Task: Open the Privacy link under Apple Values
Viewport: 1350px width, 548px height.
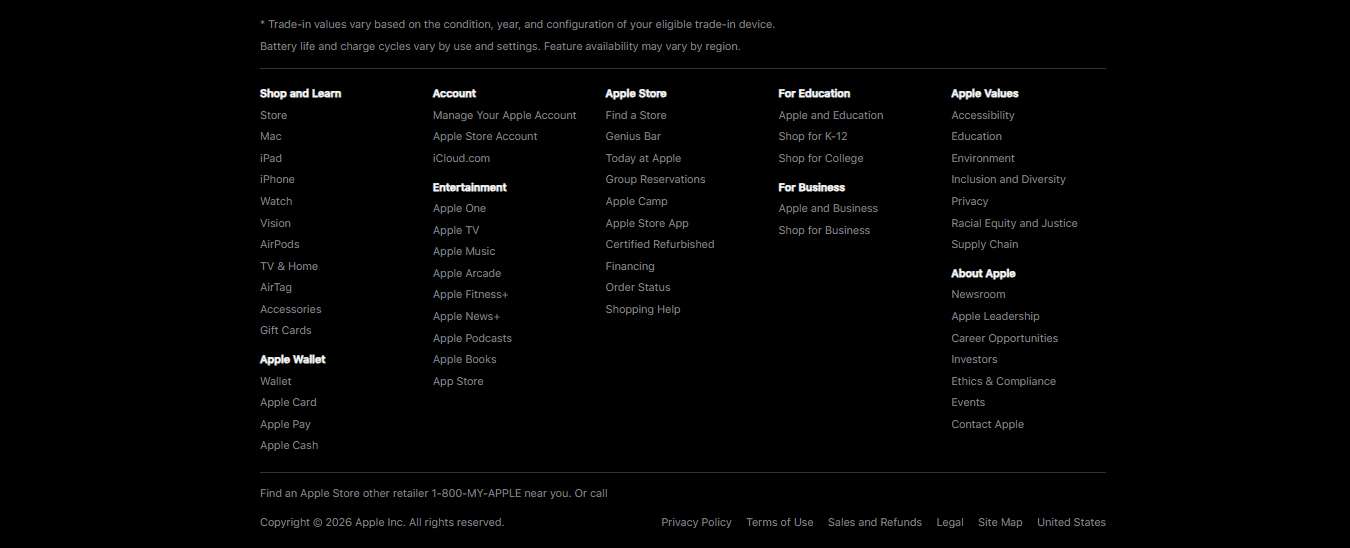Action: (970, 201)
